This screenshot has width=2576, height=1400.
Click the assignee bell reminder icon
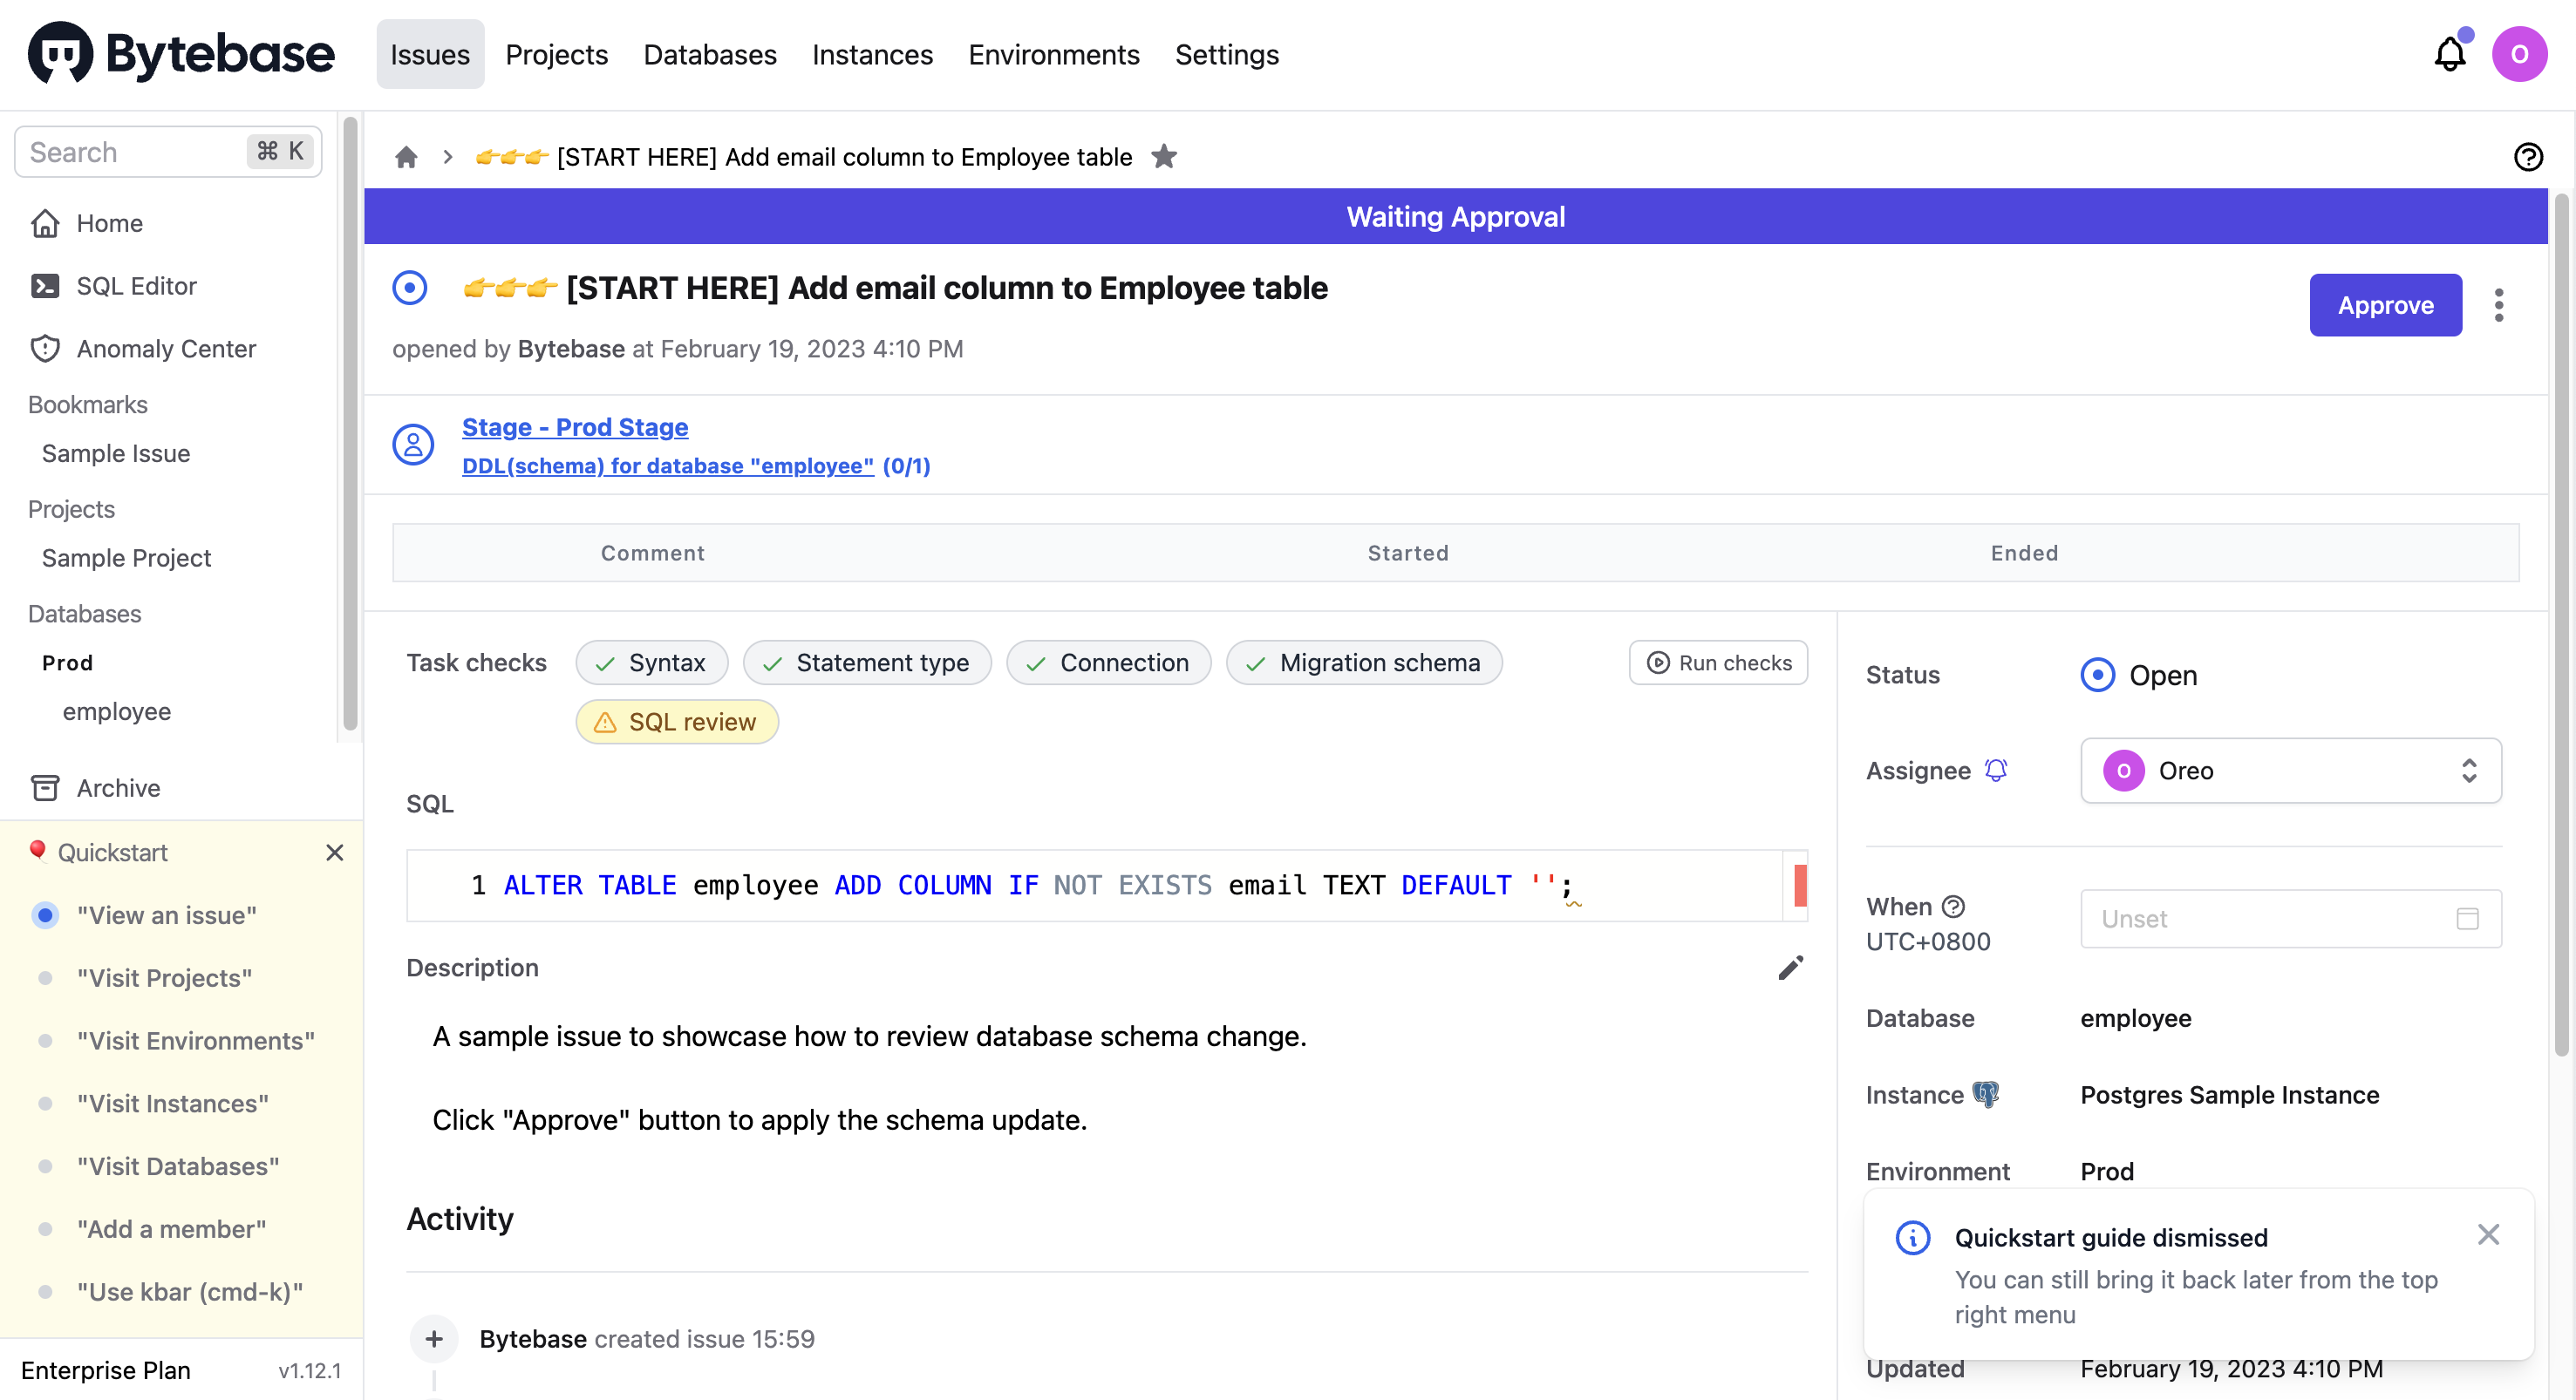coord(1996,770)
